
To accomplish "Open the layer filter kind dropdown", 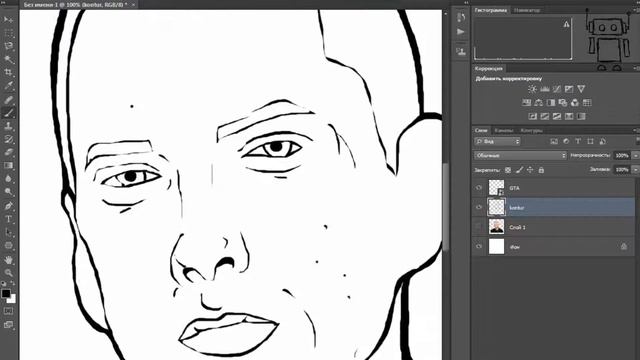I will (498, 141).
